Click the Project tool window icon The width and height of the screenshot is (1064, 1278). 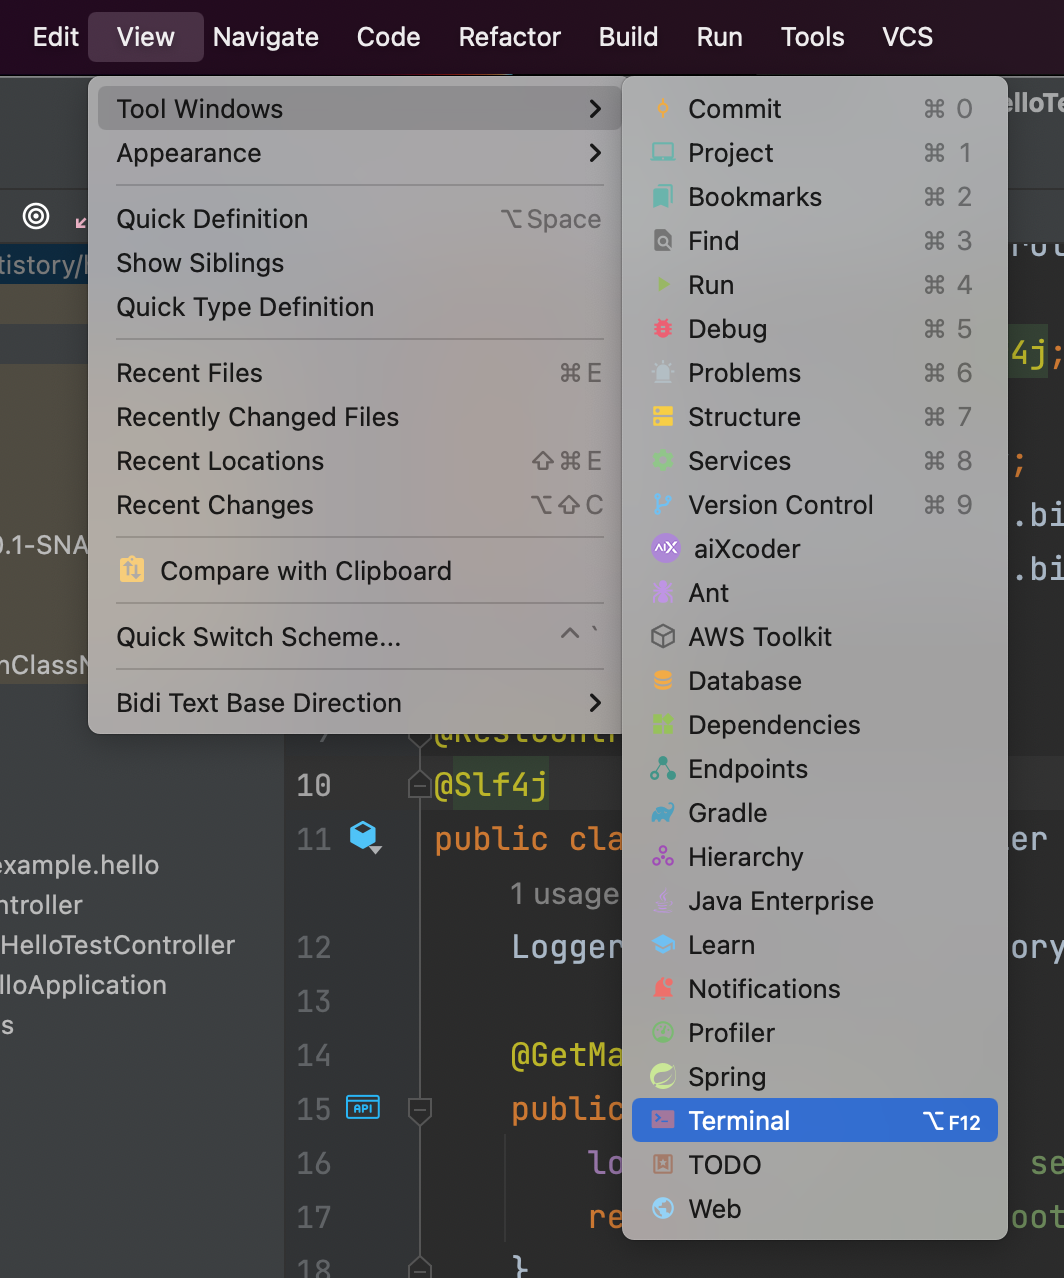(662, 152)
